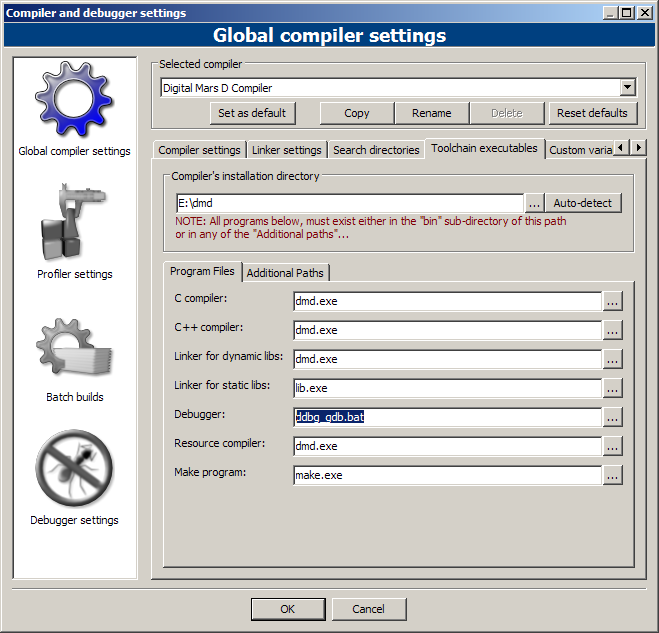Browse for Debugger executable
This screenshot has height=633, width=659.
pos(612,417)
